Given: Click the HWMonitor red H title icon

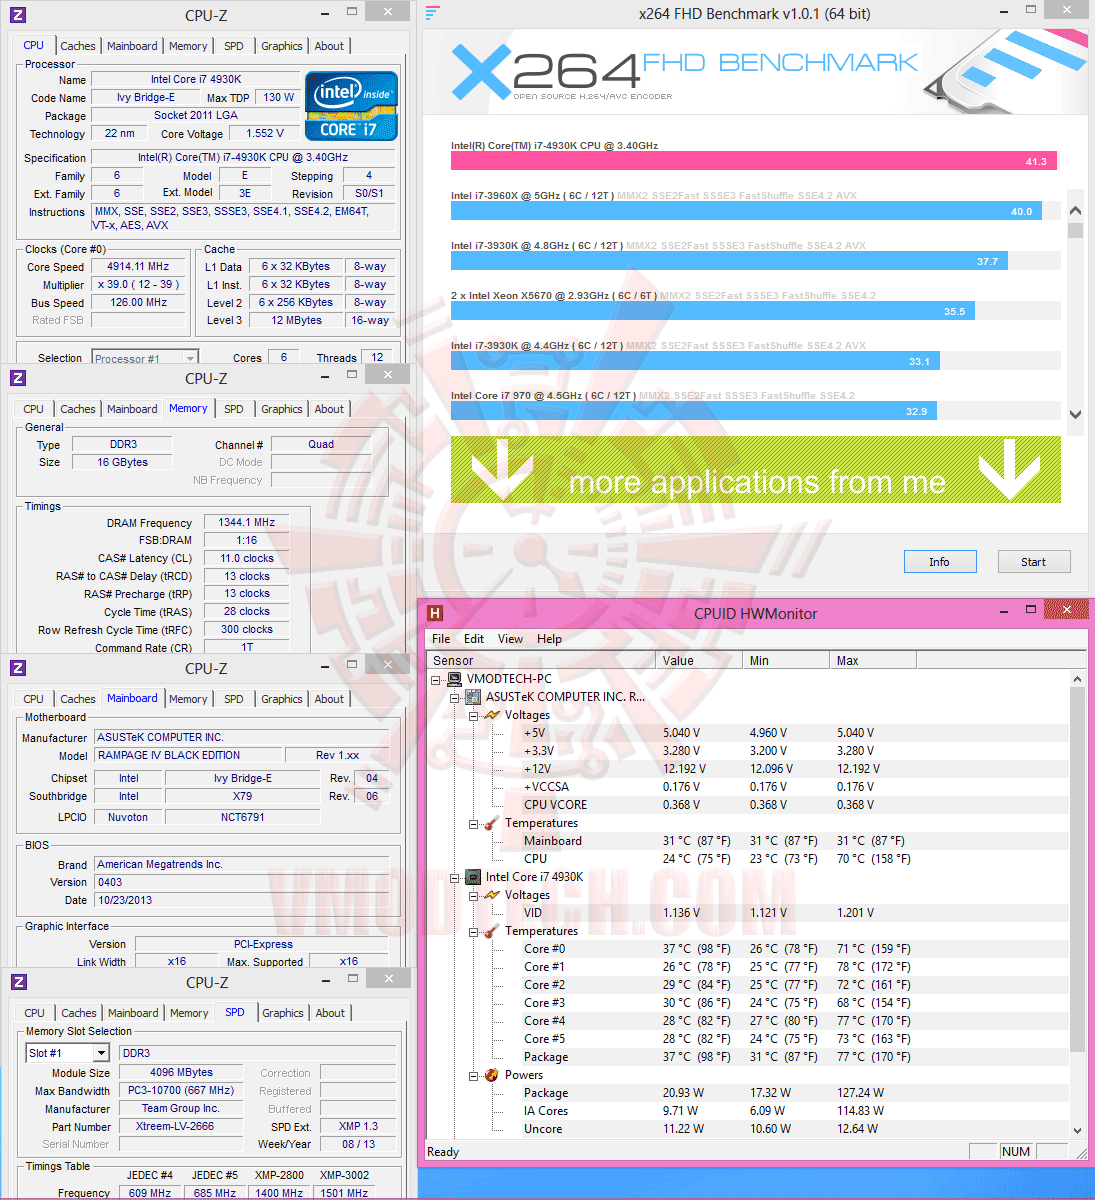Looking at the screenshot, I should pyautogui.click(x=435, y=613).
